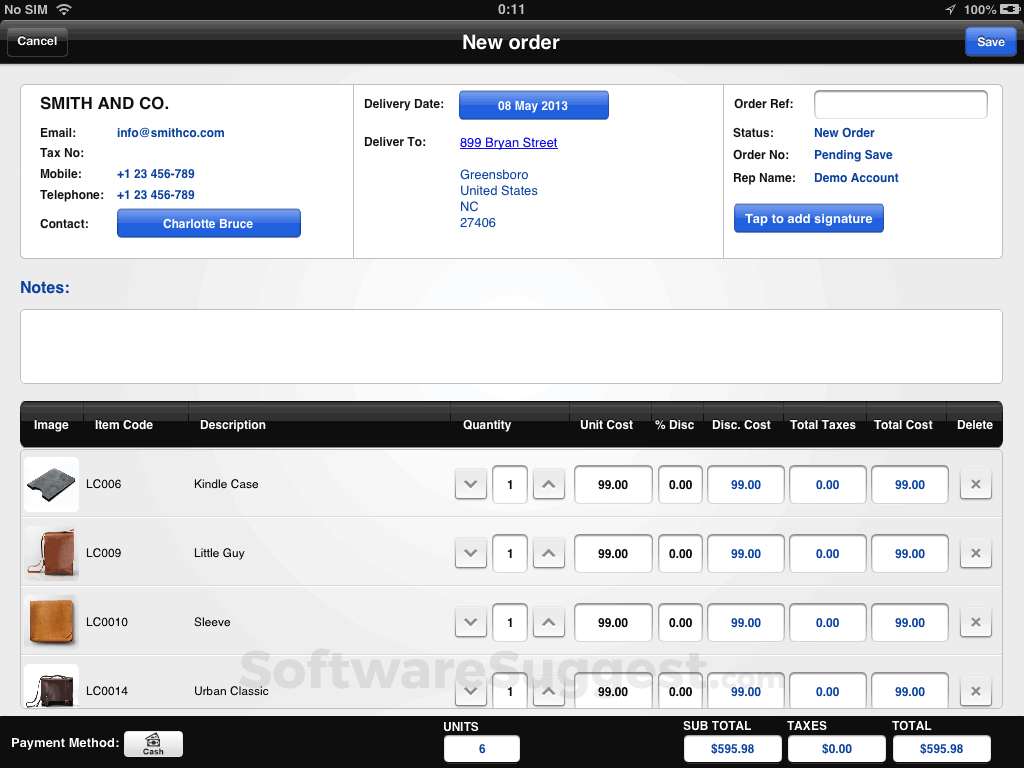Open the delivery date picker
The image size is (1024, 768).
[x=533, y=104]
